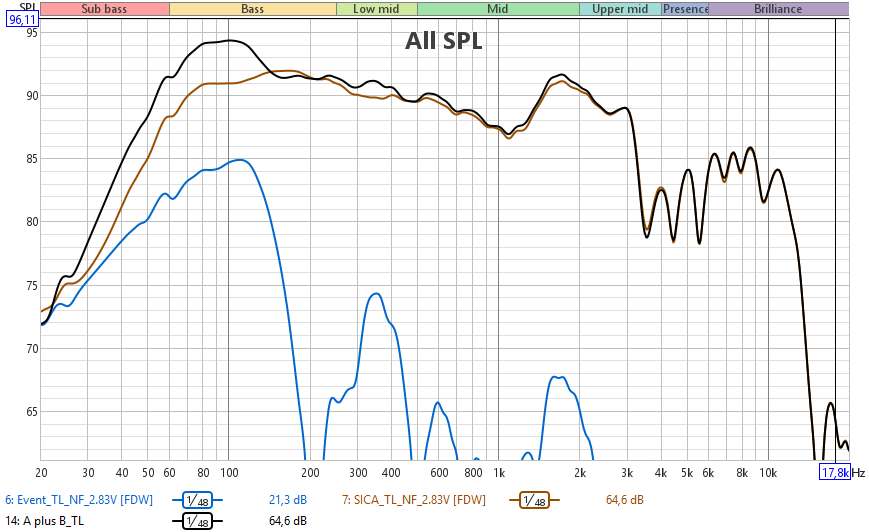Viewport: 869px width, 532px height.
Task: Click the 64,6 dB readout of SICA trace
Action: (624, 499)
